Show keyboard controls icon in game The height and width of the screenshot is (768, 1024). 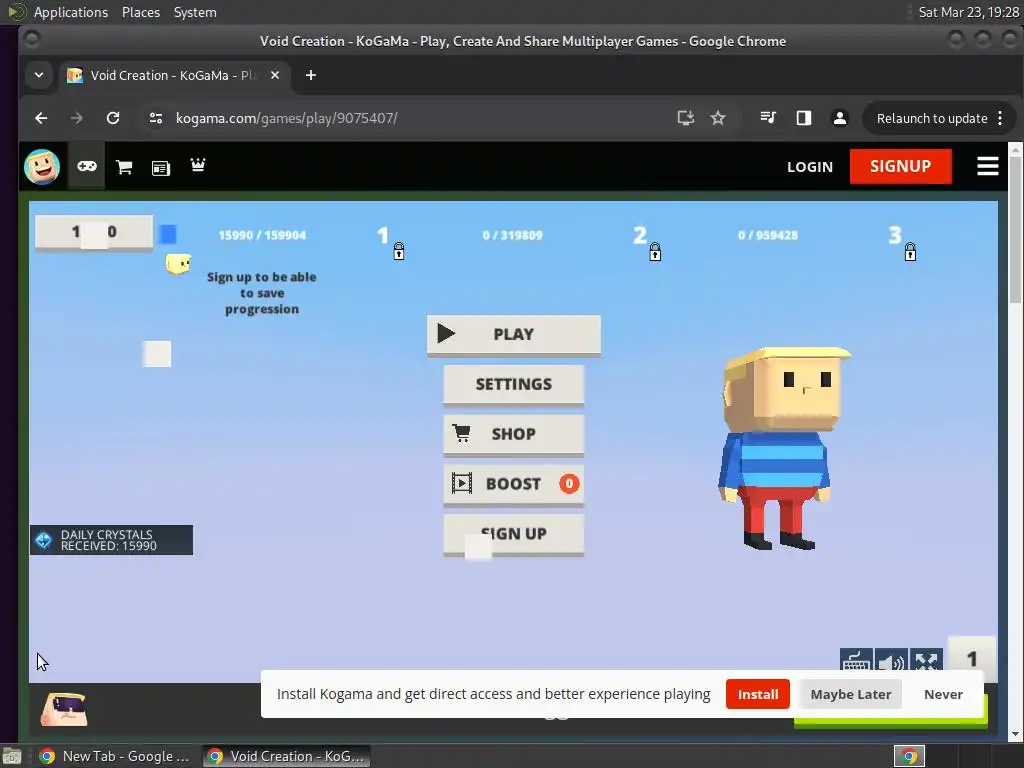(x=856, y=661)
